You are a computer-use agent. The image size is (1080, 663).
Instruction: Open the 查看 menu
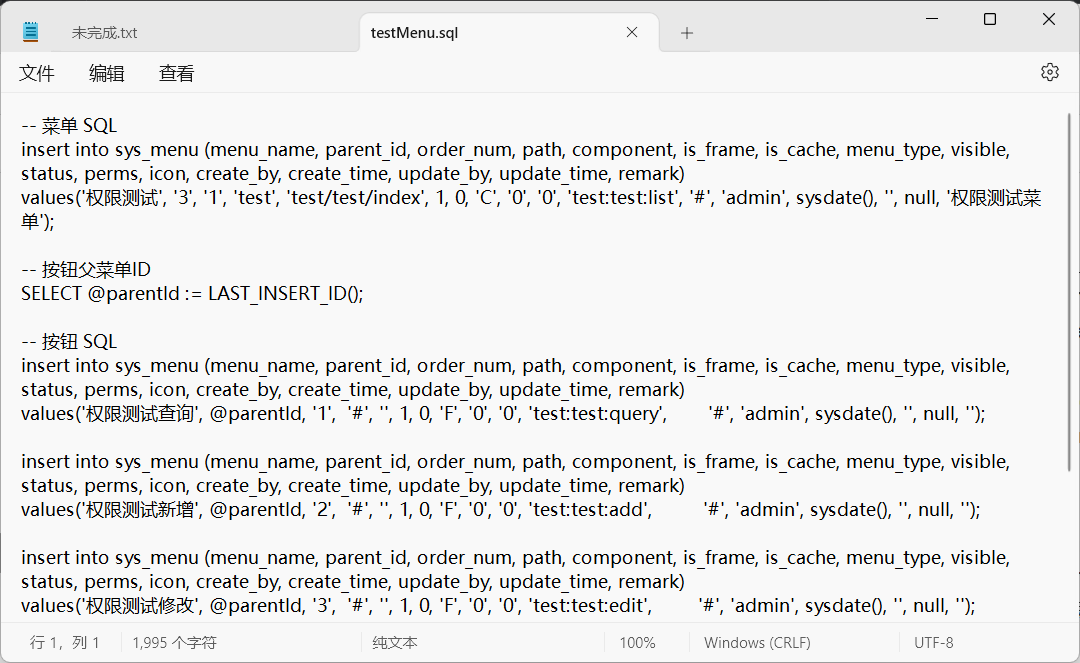(177, 73)
